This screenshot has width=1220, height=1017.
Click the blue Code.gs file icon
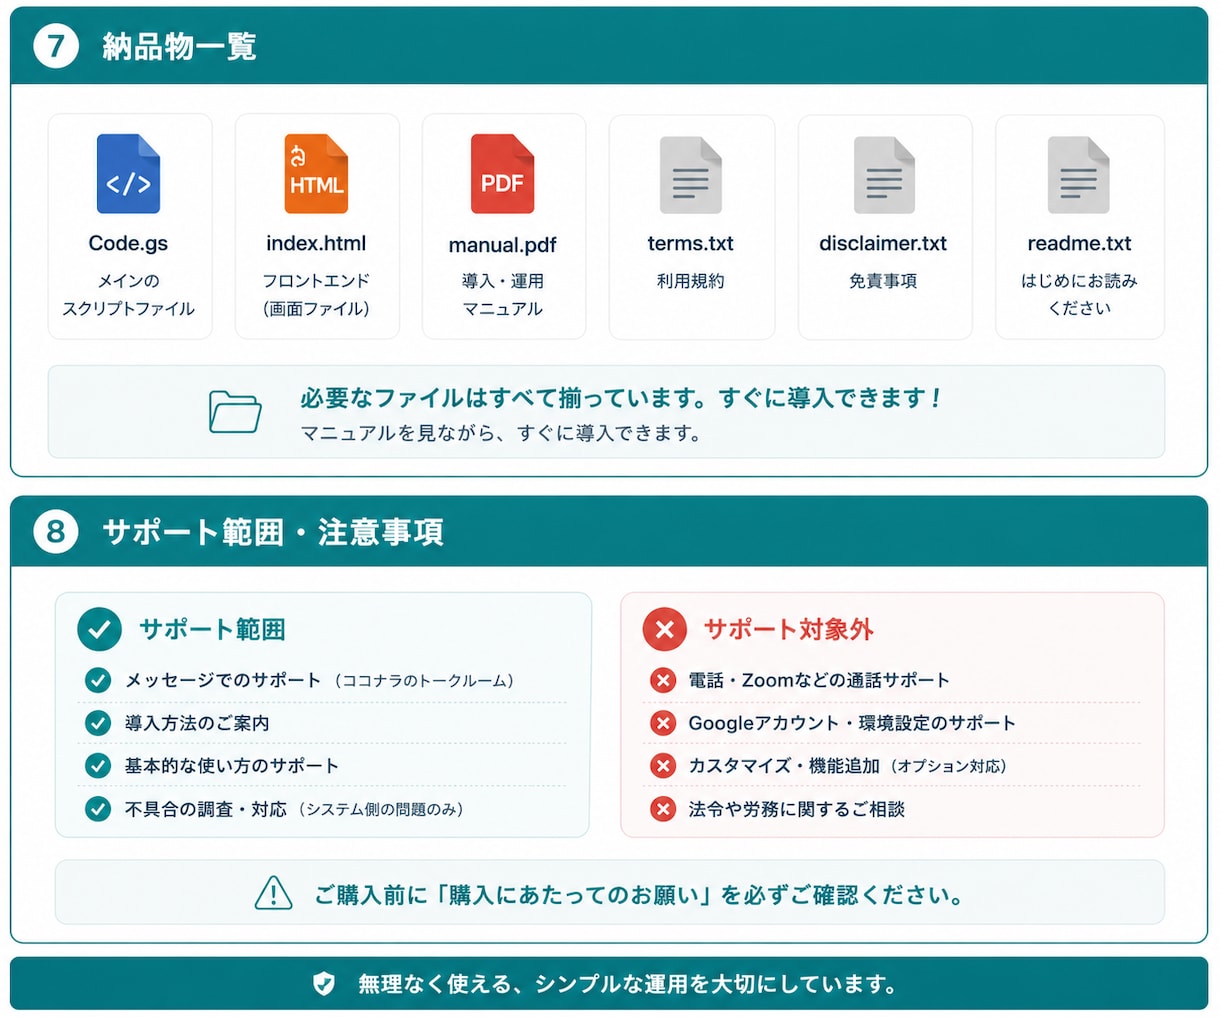(128, 174)
